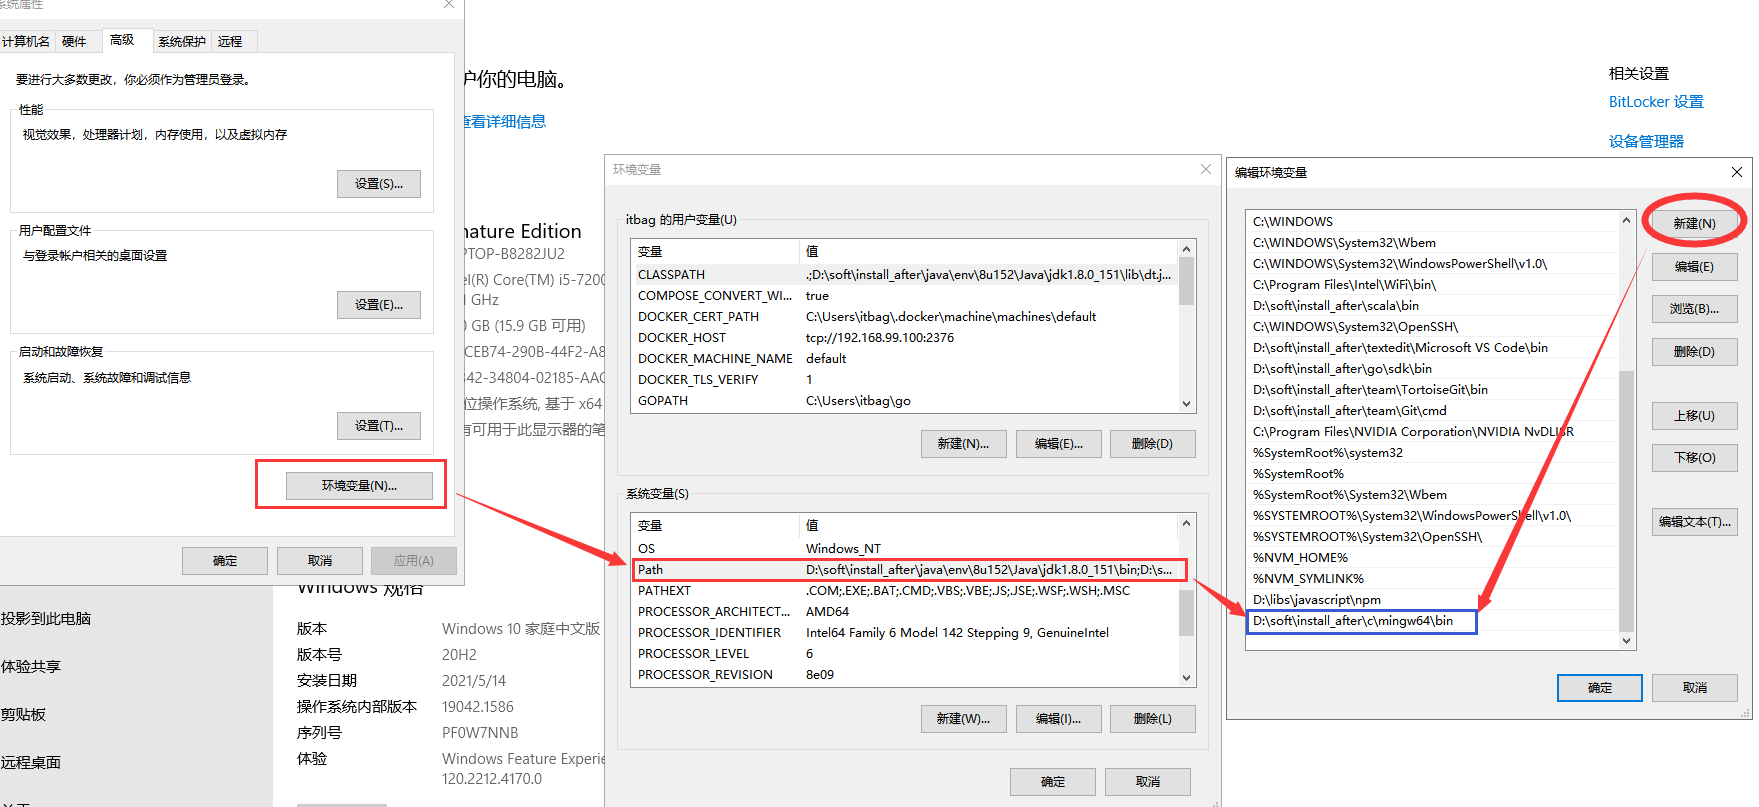
Task: Click 性能 设置(S)... button
Action: (x=378, y=184)
